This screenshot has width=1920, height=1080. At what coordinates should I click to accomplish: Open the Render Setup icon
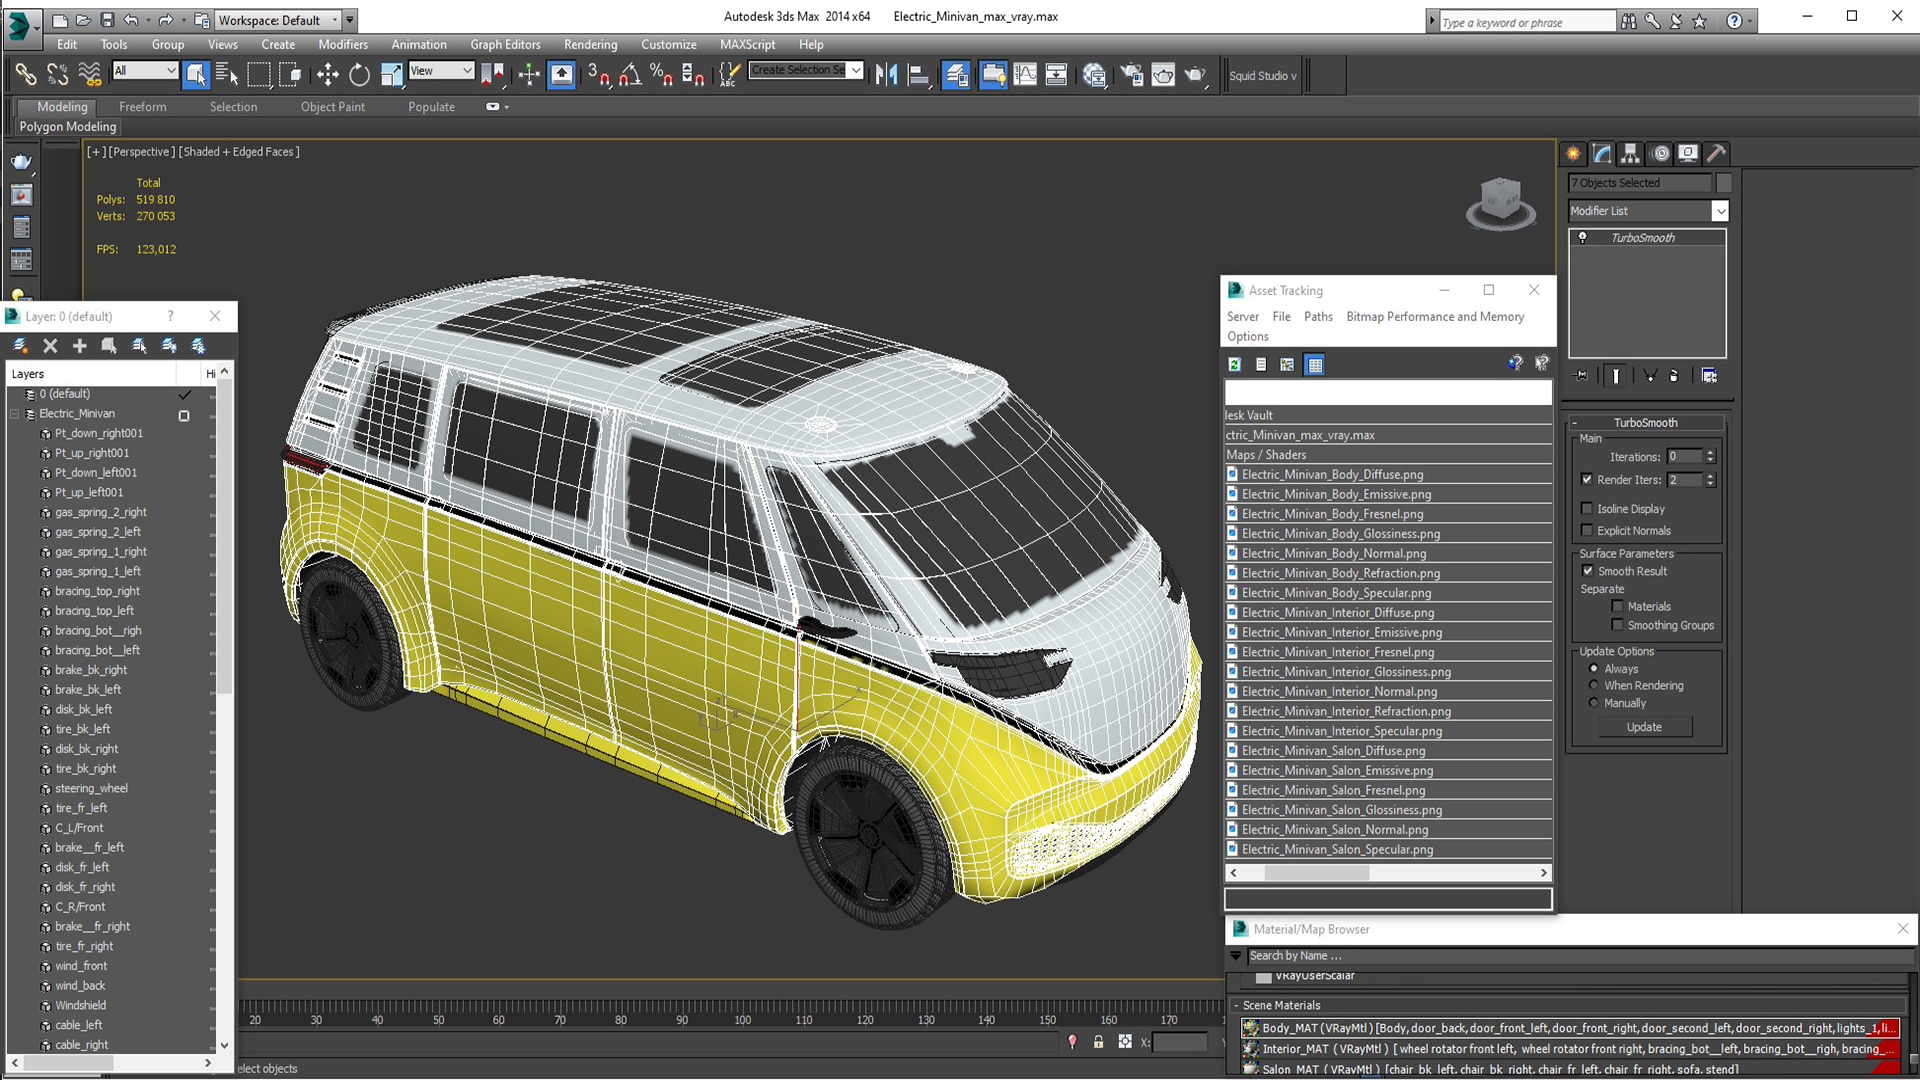point(1131,74)
